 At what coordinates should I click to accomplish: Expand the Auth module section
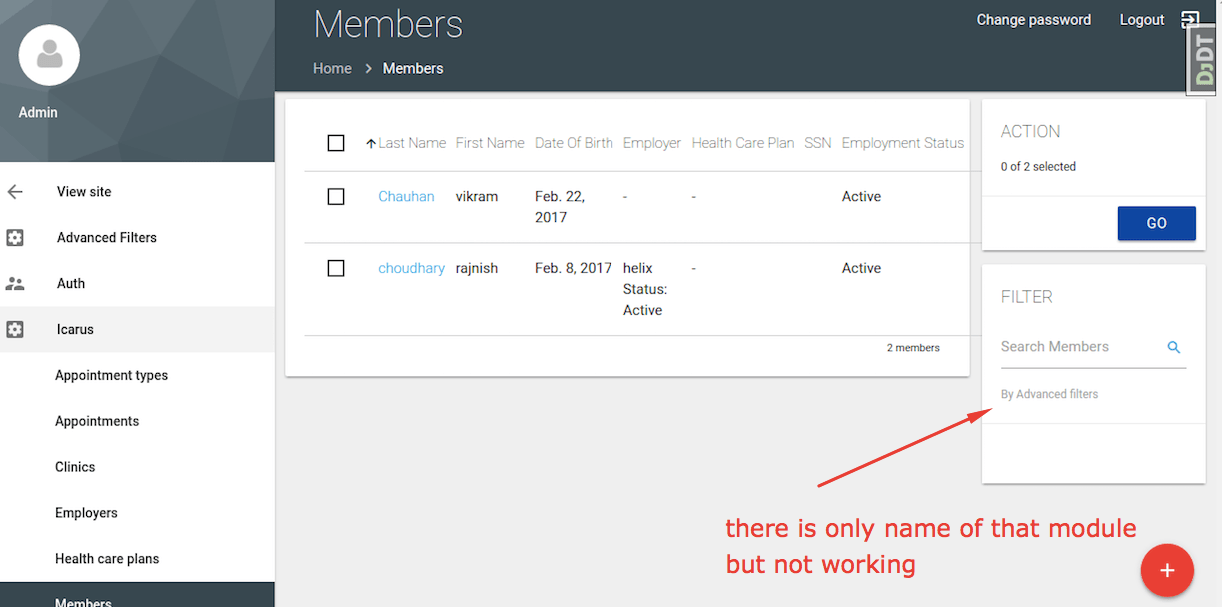71,283
